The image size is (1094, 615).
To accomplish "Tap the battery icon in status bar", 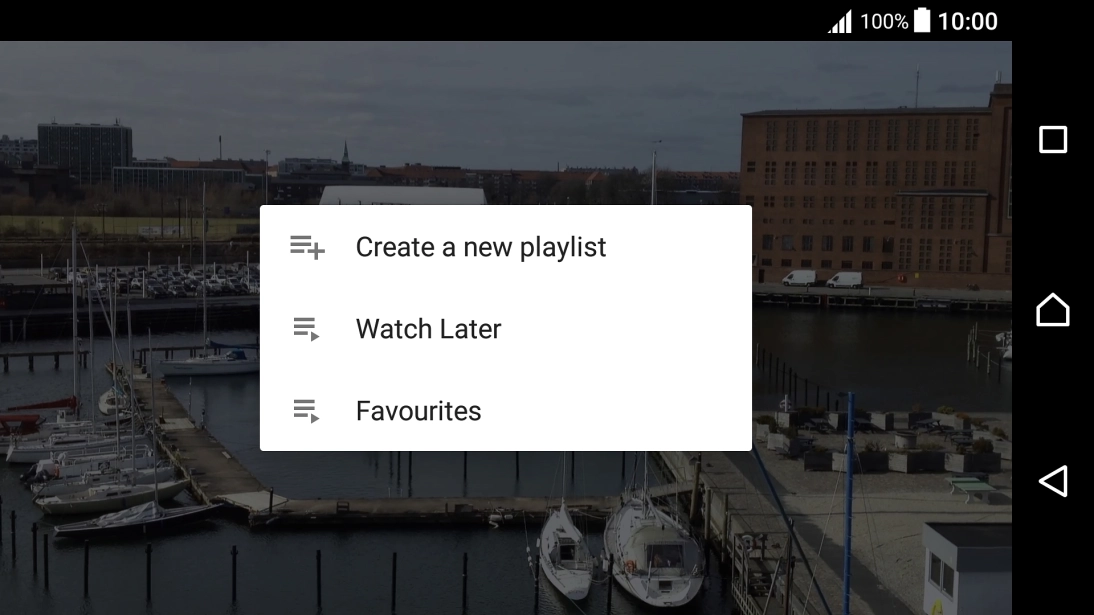I will [922, 21].
